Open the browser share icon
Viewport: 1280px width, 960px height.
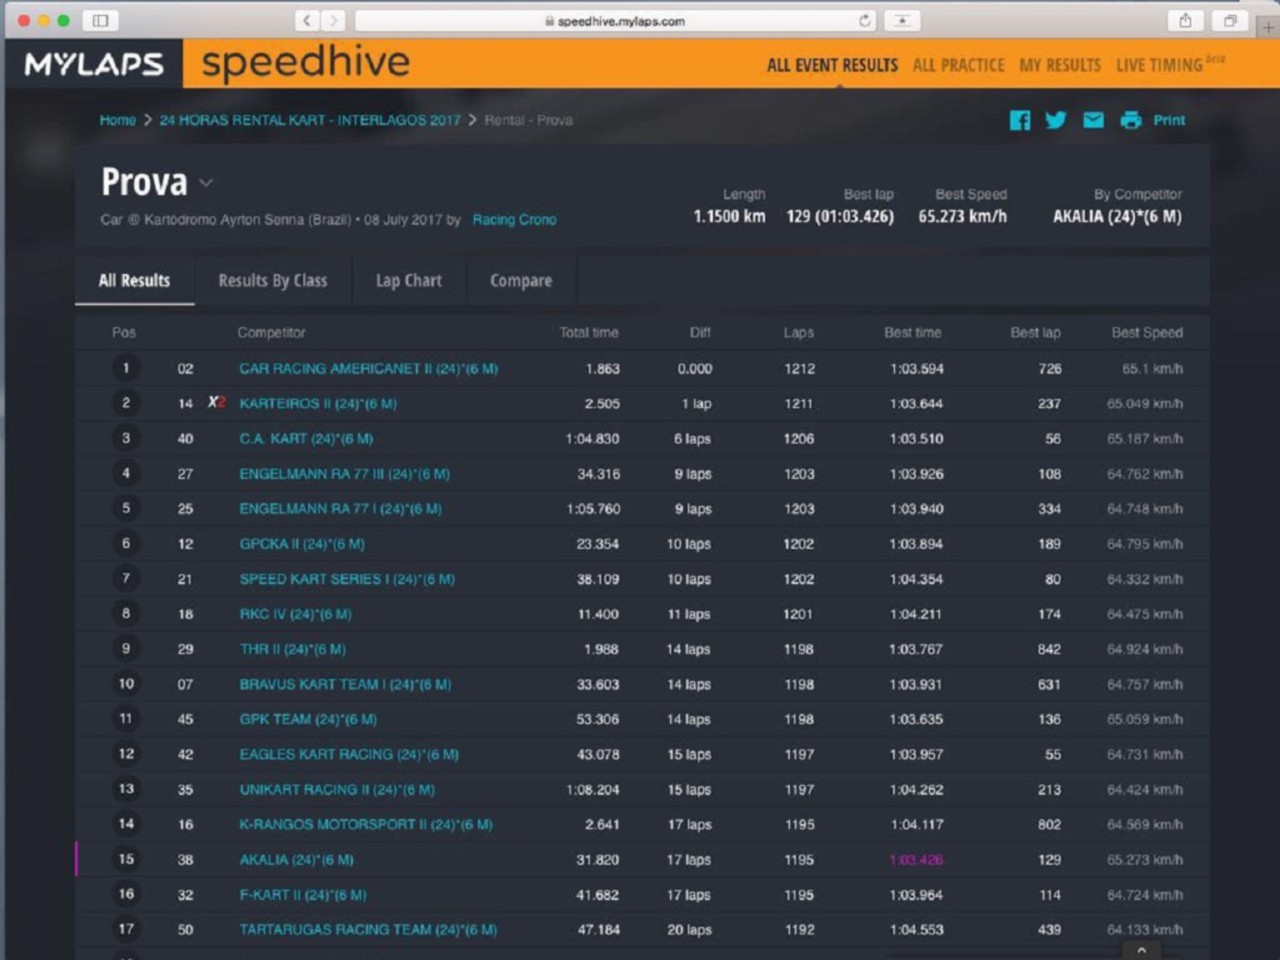tap(1185, 20)
